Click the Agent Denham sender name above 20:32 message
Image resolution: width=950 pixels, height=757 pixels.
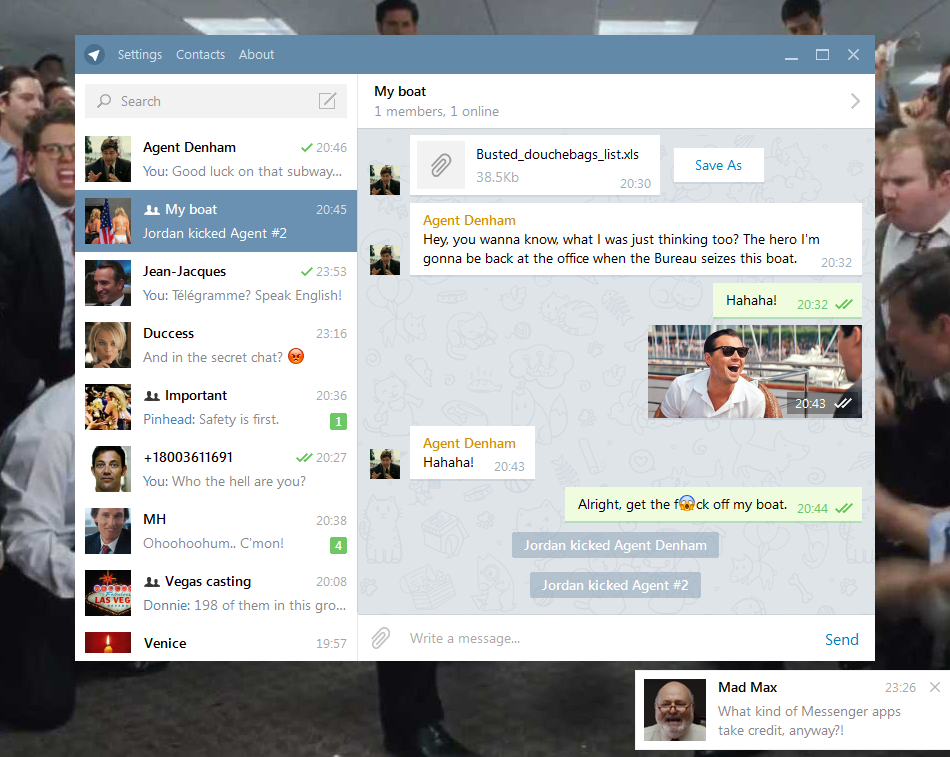coord(469,221)
